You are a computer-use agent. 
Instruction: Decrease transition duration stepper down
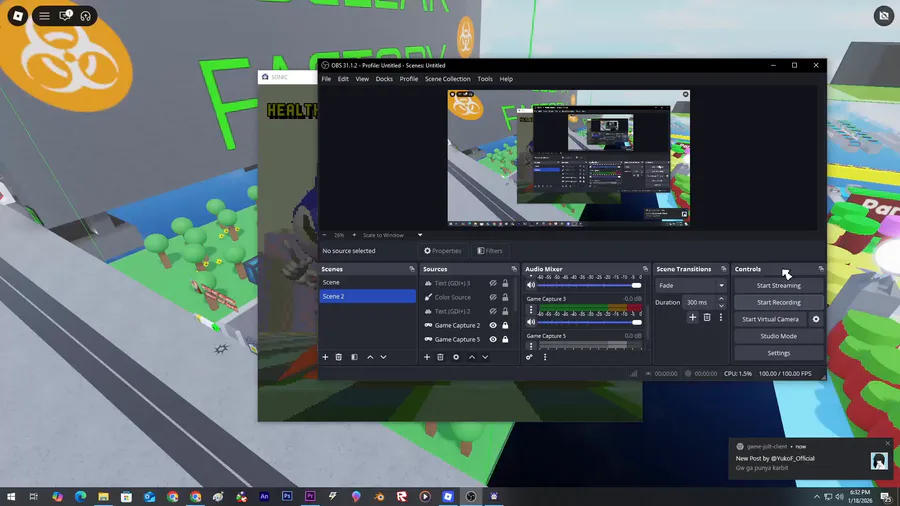tap(721, 305)
